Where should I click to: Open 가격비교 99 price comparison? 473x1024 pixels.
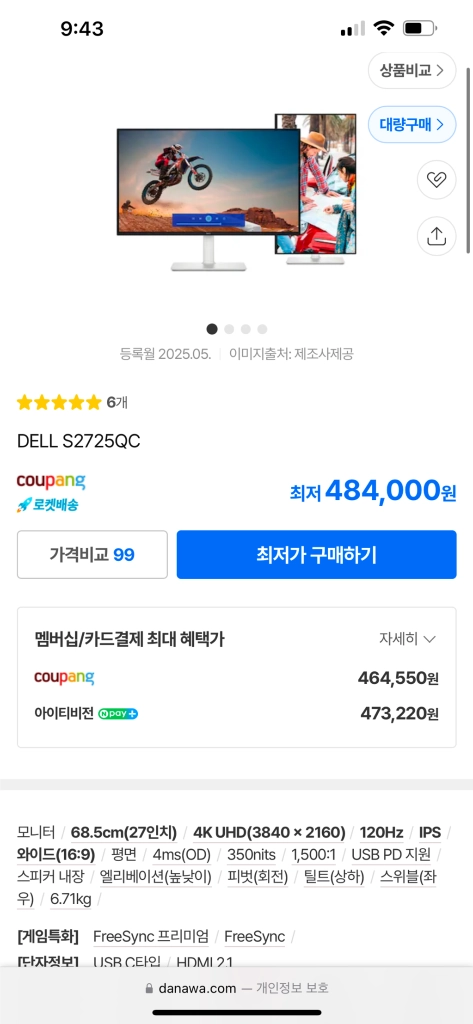pyautogui.click(x=92, y=554)
